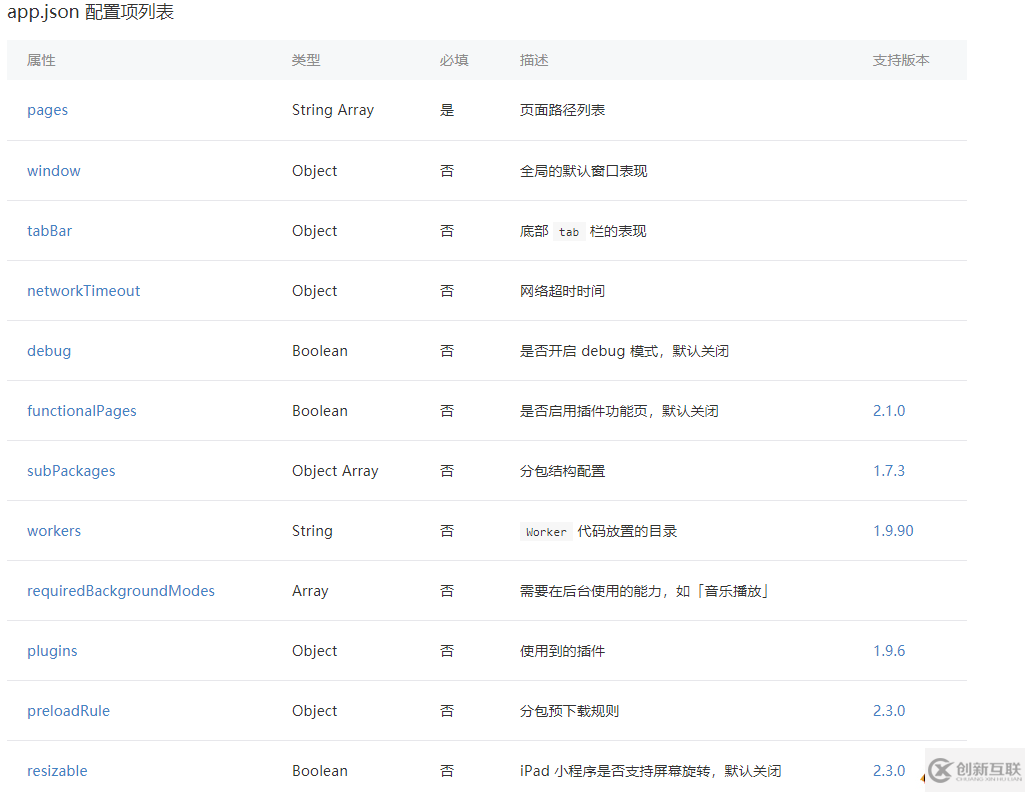This screenshot has width=1025, height=792.
Task: Click version 2.3.0 in preloadRule row
Action: (x=889, y=711)
